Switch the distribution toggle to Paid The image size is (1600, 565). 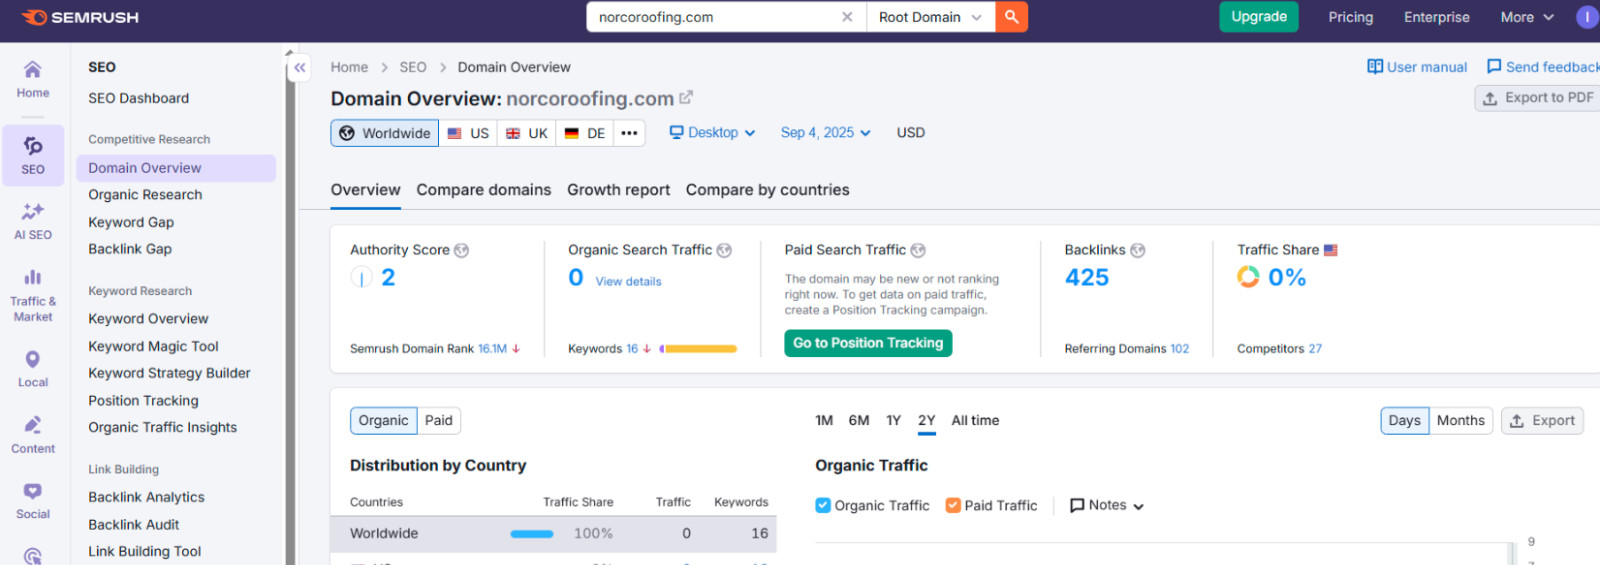click(439, 421)
